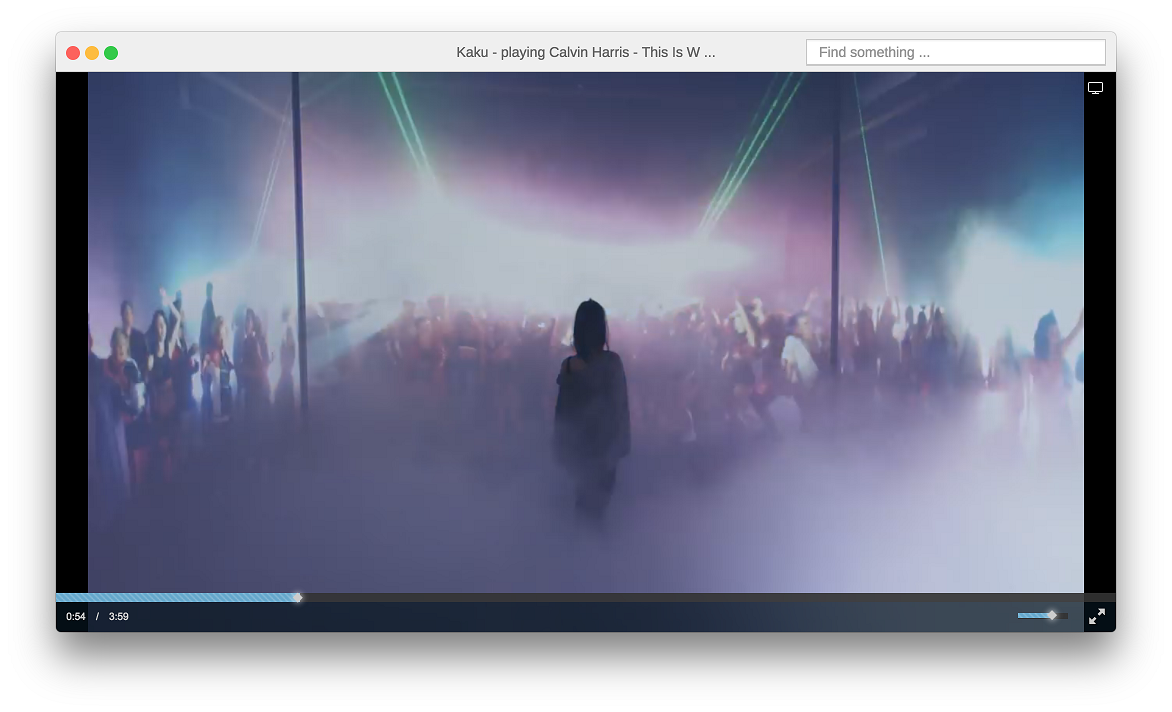Image resolution: width=1172 pixels, height=712 pixels.
Task: Click the video progress bar handle
Action: pyautogui.click(x=297, y=598)
